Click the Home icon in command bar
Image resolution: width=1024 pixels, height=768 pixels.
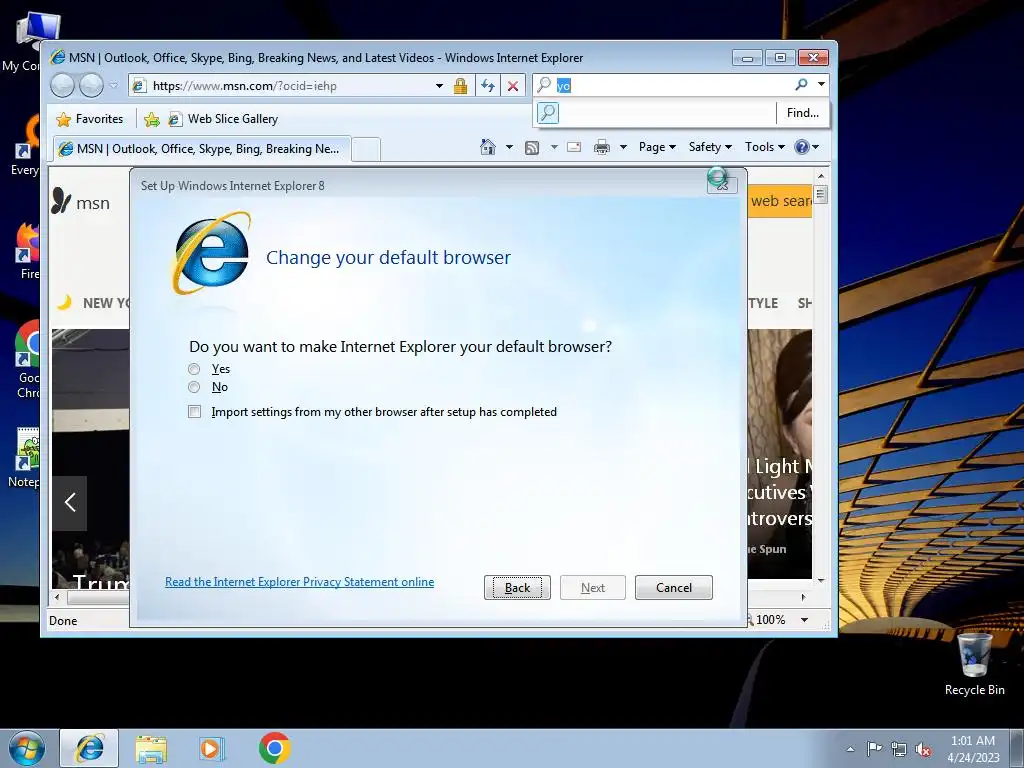click(x=488, y=147)
